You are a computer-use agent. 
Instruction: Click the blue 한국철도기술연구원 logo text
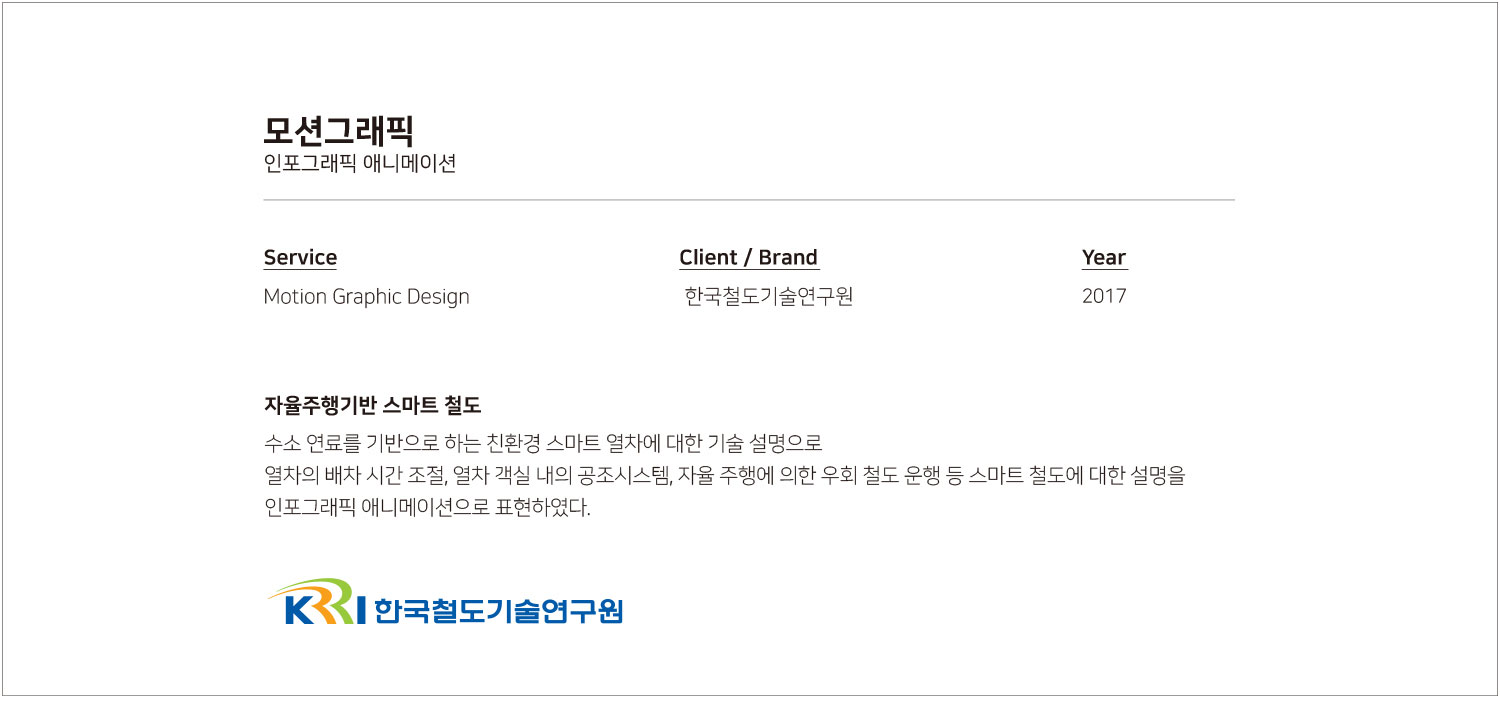(498, 610)
